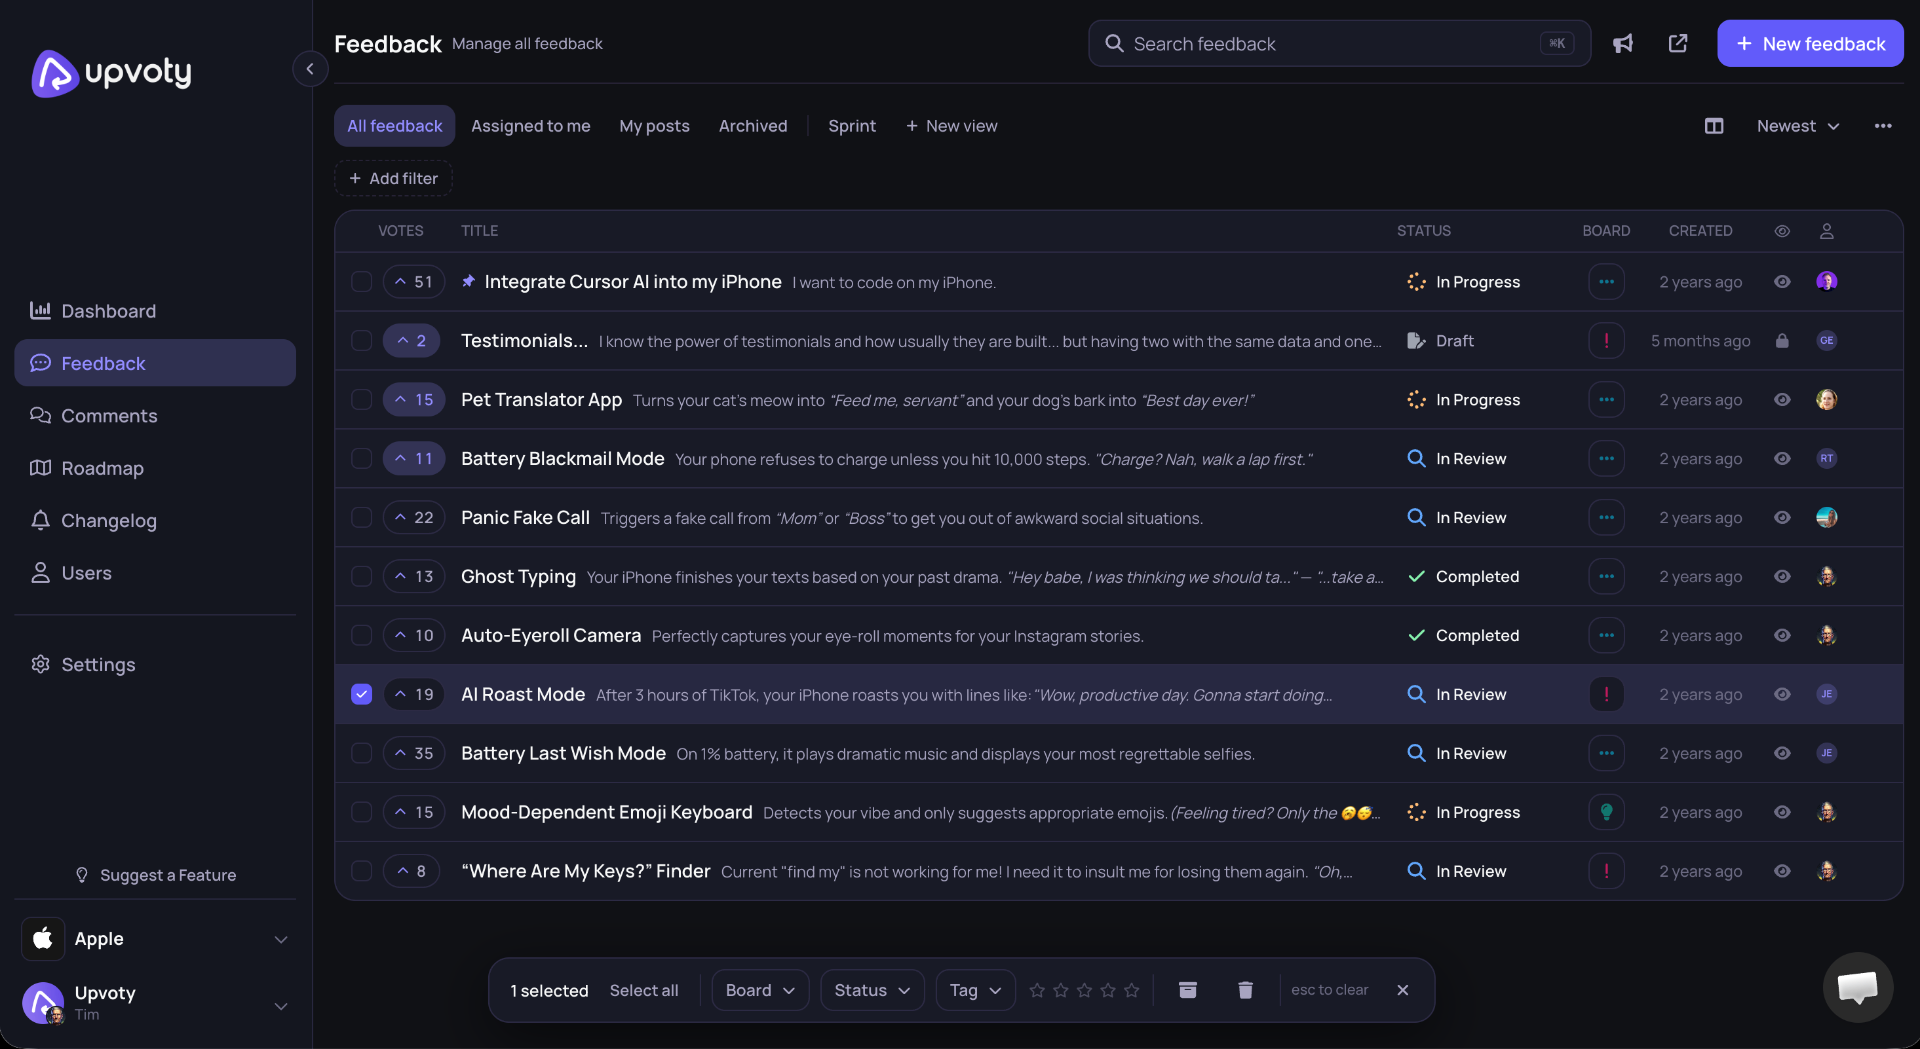This screenshot has width=1920, height=1049.
Task: Open the chat support bubble
Action: point(1858,987)
